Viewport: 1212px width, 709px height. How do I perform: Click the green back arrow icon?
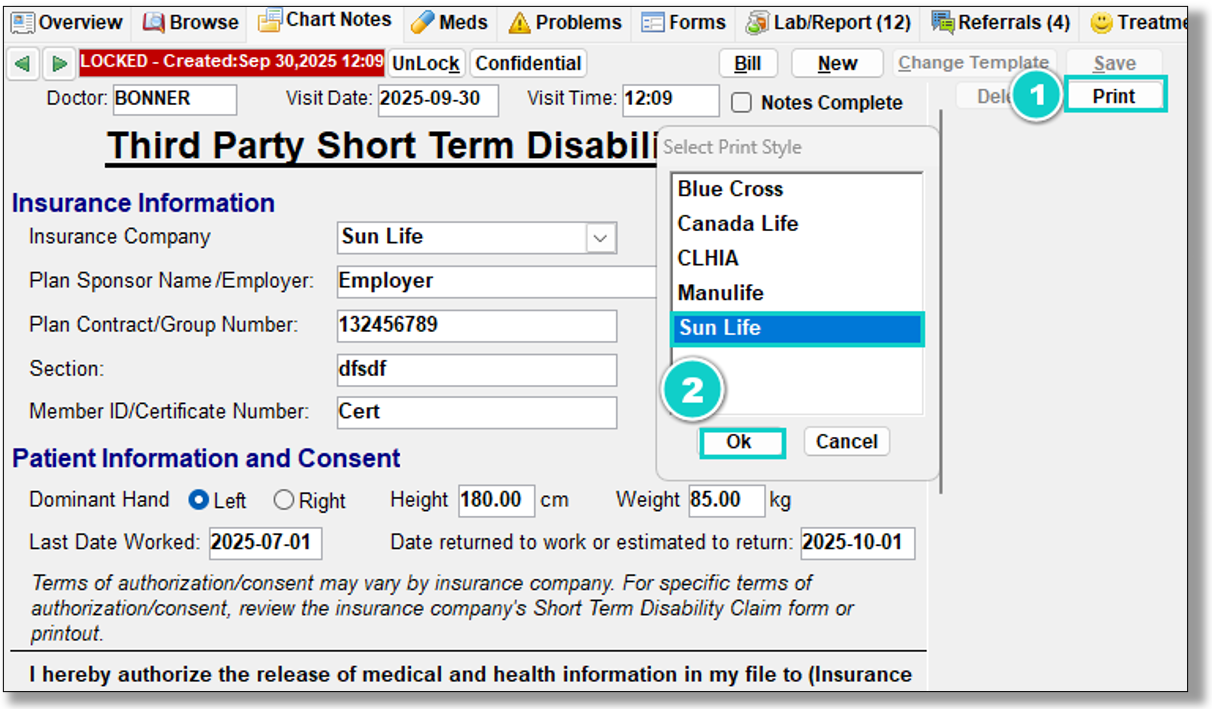(x=23, y=64)
